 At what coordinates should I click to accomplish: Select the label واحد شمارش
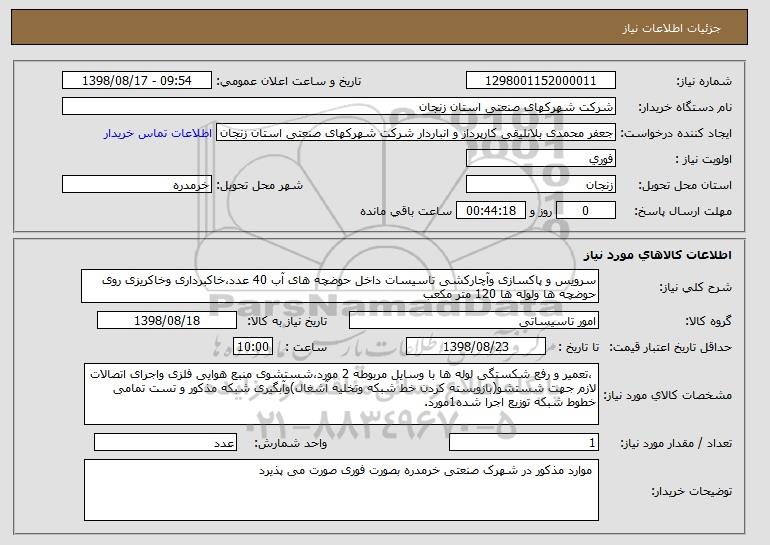click(291, 443)
